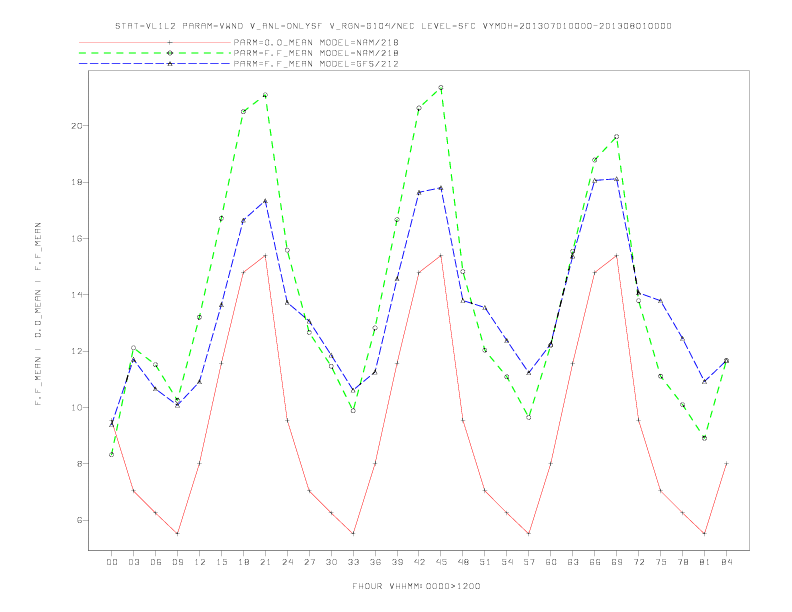Click the y-axis tick value 16

[77, 238]
